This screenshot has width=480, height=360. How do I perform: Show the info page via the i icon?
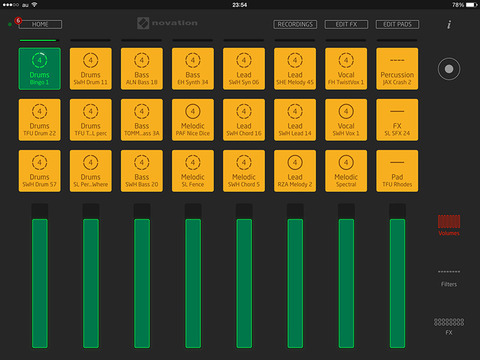tap(449, 24)
